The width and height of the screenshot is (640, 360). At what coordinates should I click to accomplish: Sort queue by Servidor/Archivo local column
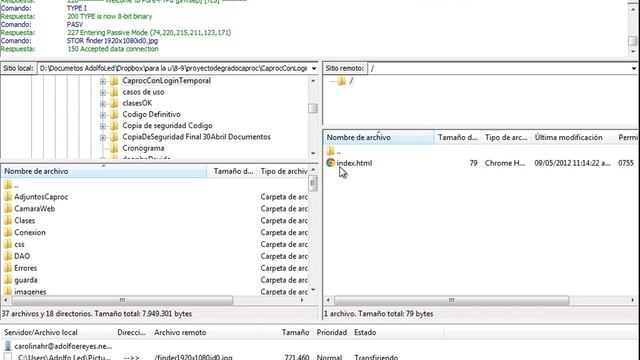point(57,333)
